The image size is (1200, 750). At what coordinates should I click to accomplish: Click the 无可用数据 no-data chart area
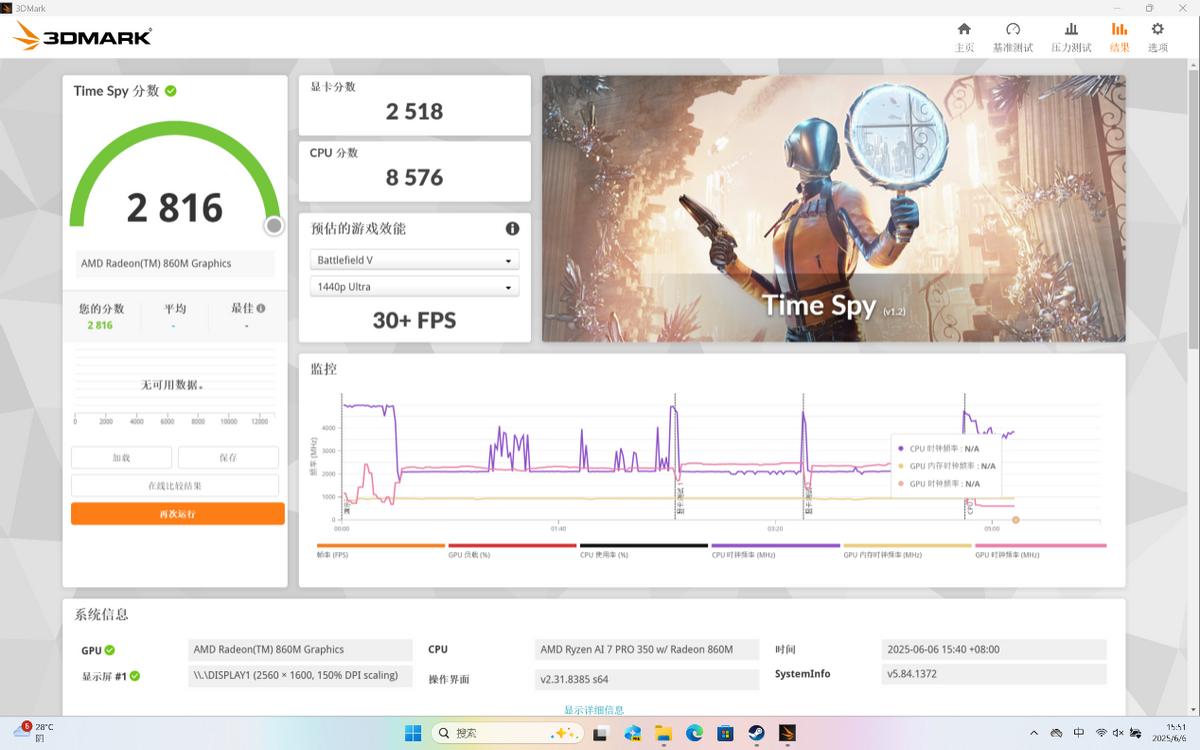click(175, 387)
